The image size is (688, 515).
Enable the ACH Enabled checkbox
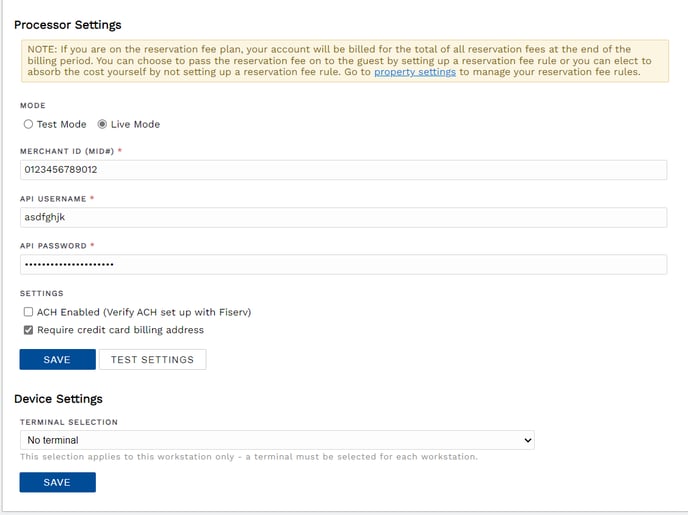pos(28,312)
